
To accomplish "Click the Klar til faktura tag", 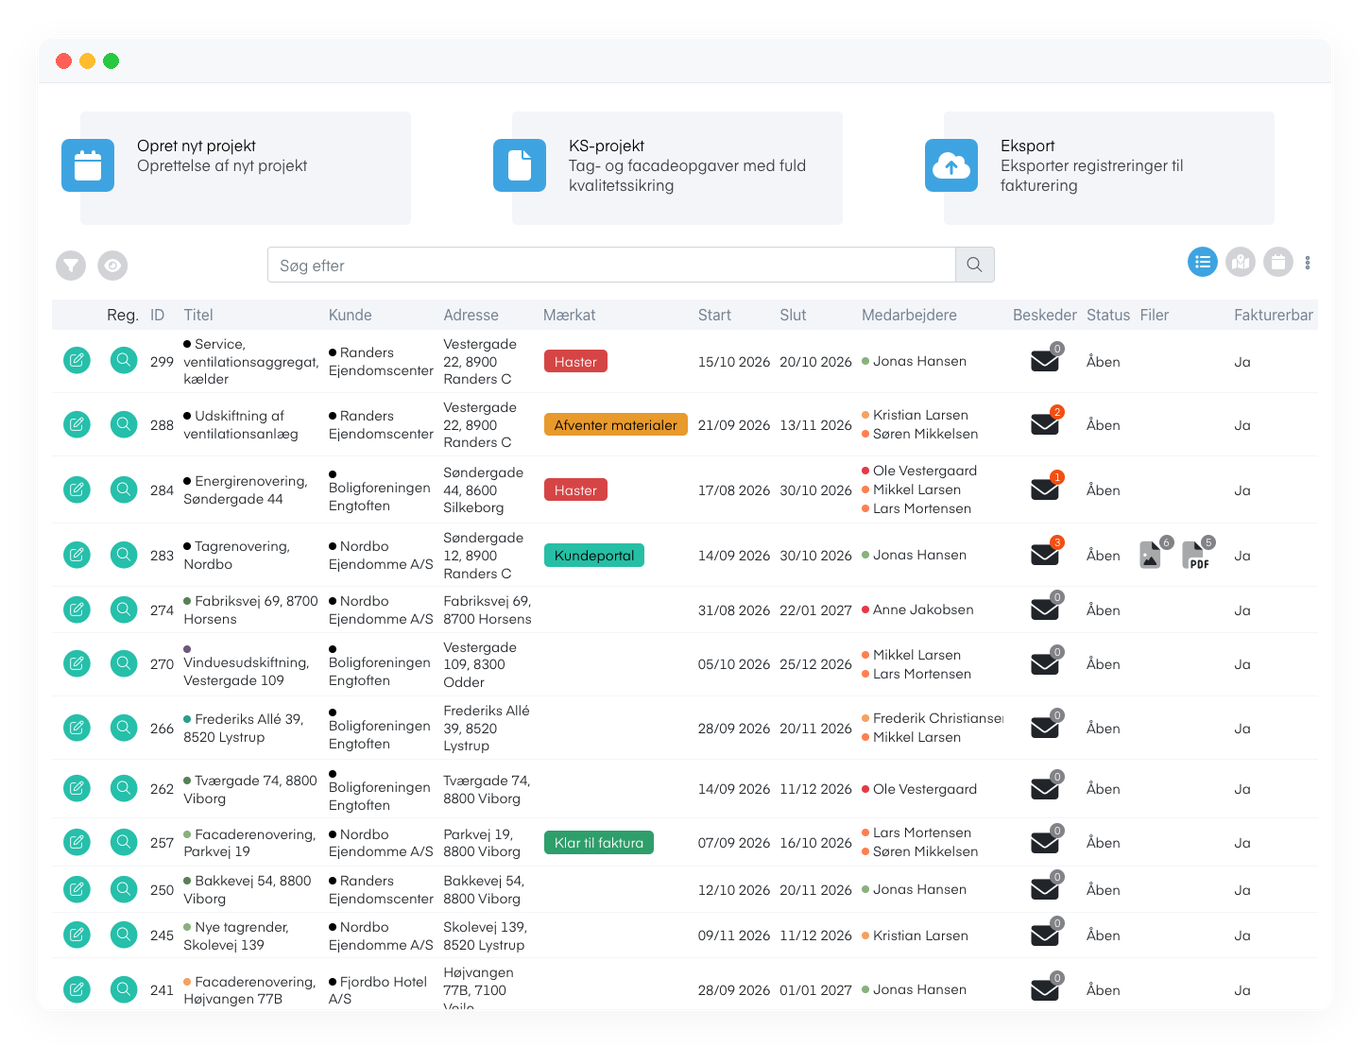I will [599, 842].
